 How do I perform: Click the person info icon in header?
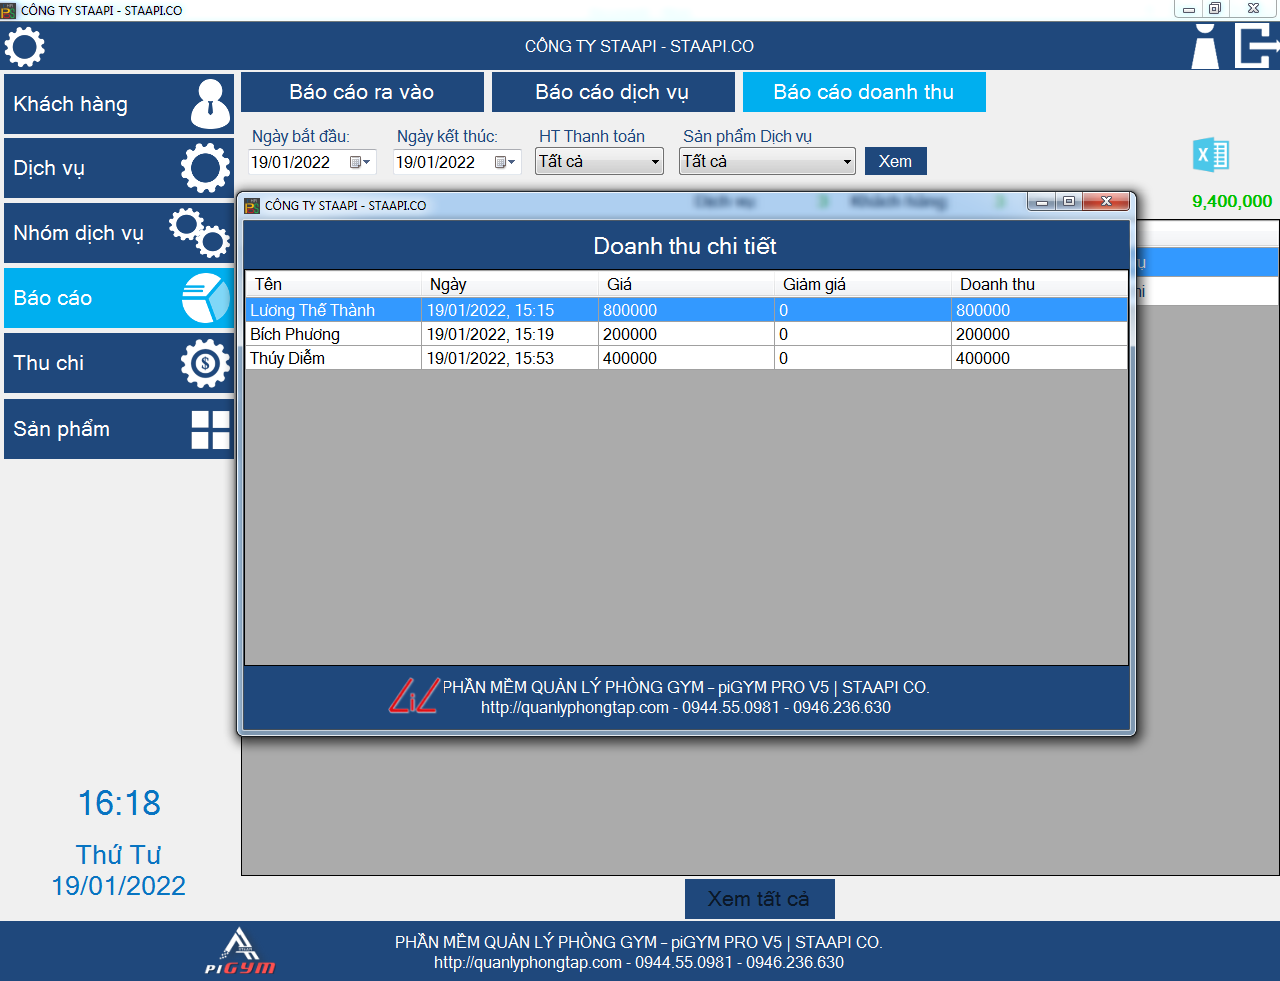(x=1206, y=47)
